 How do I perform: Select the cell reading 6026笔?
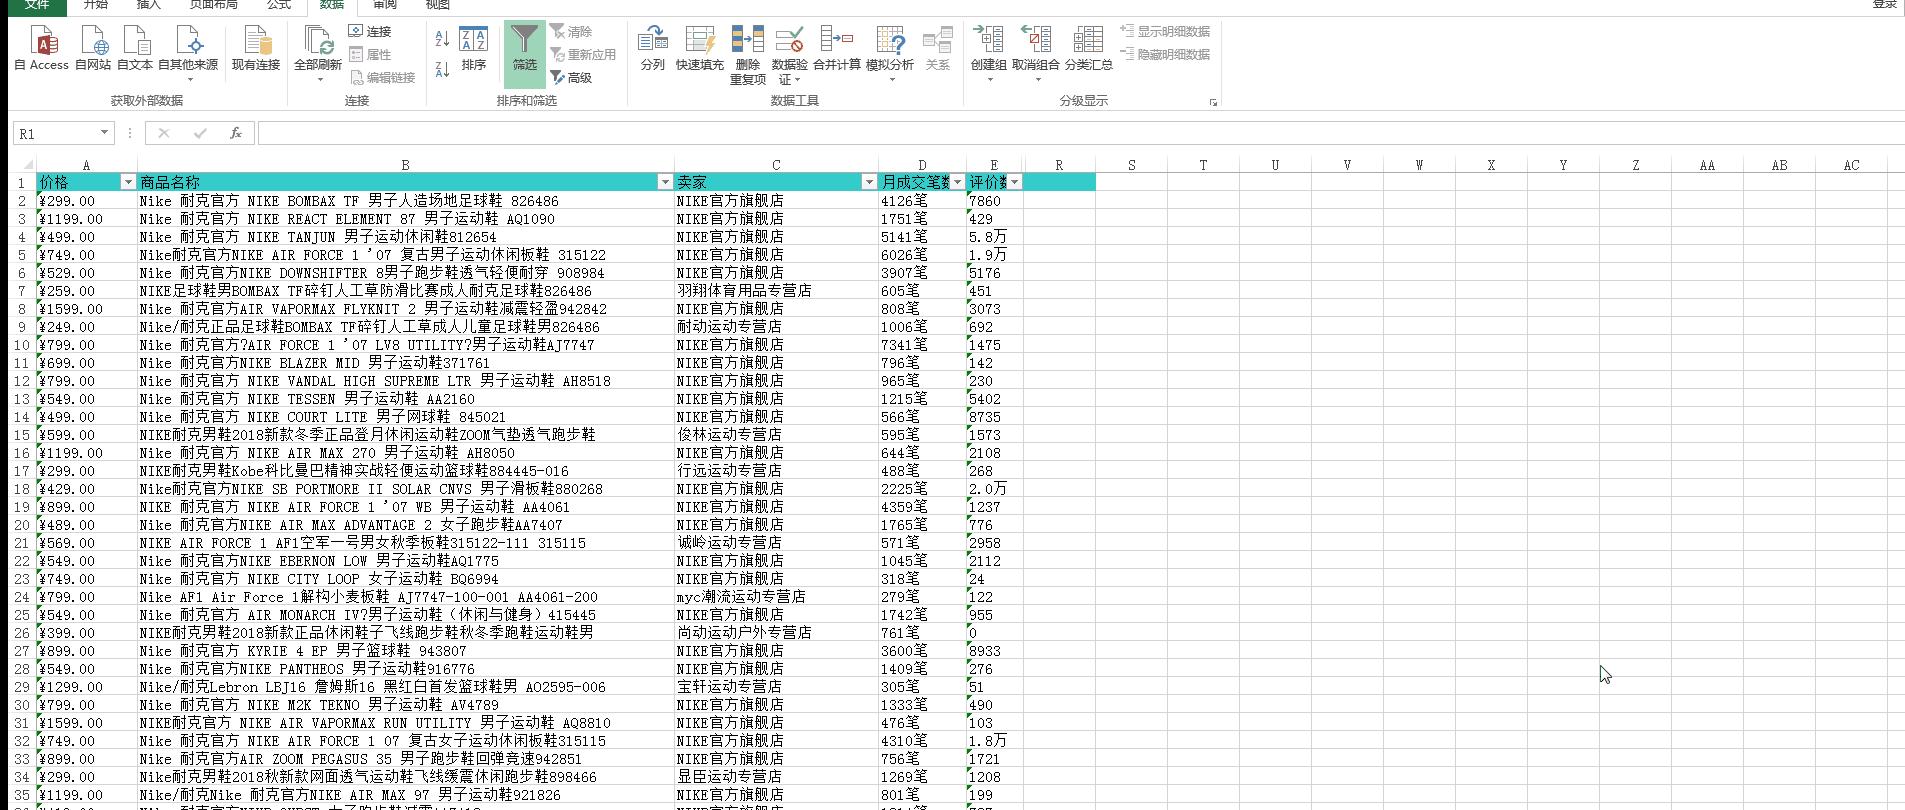coord(921,255)
